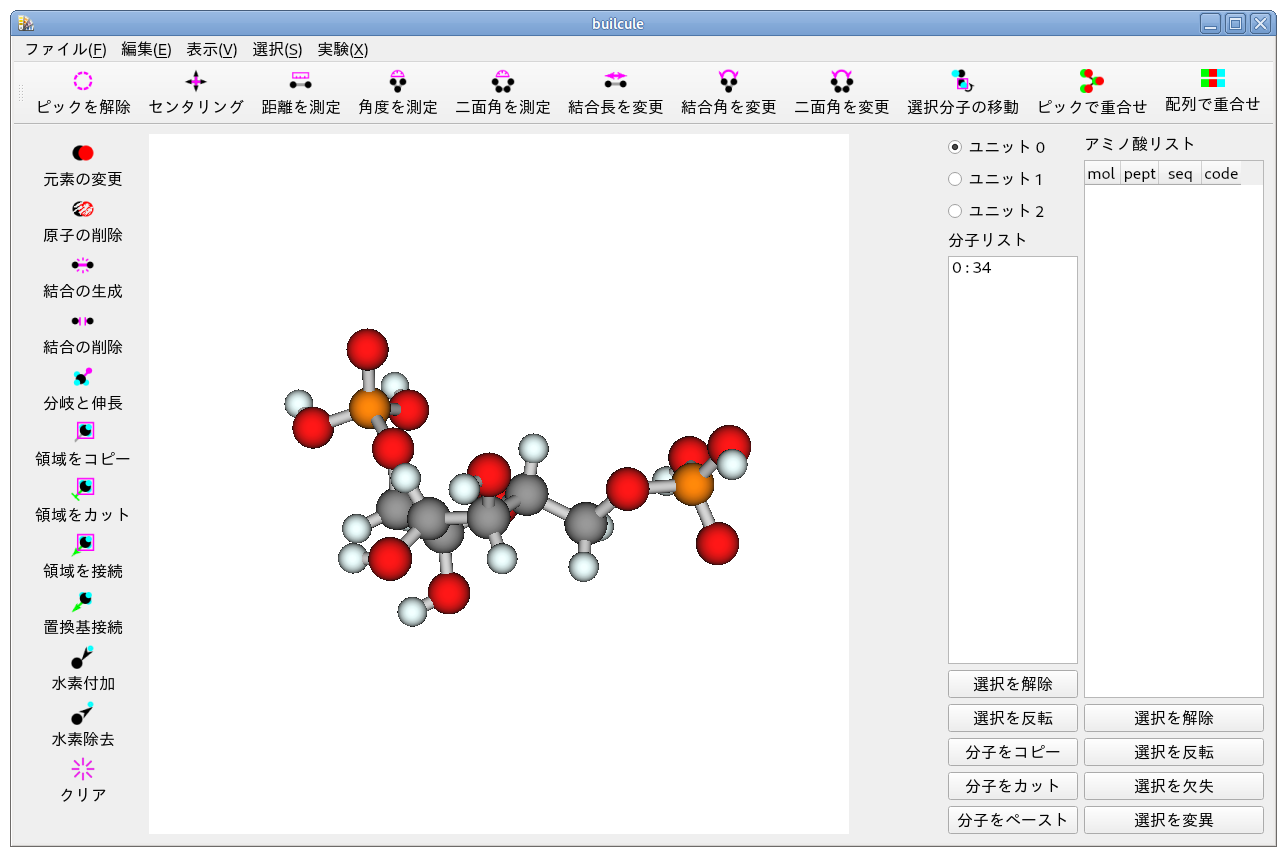Switch to ユニット 1 radio option
The height and width of the screenshot is (857, 1287).
click(955, 179)
